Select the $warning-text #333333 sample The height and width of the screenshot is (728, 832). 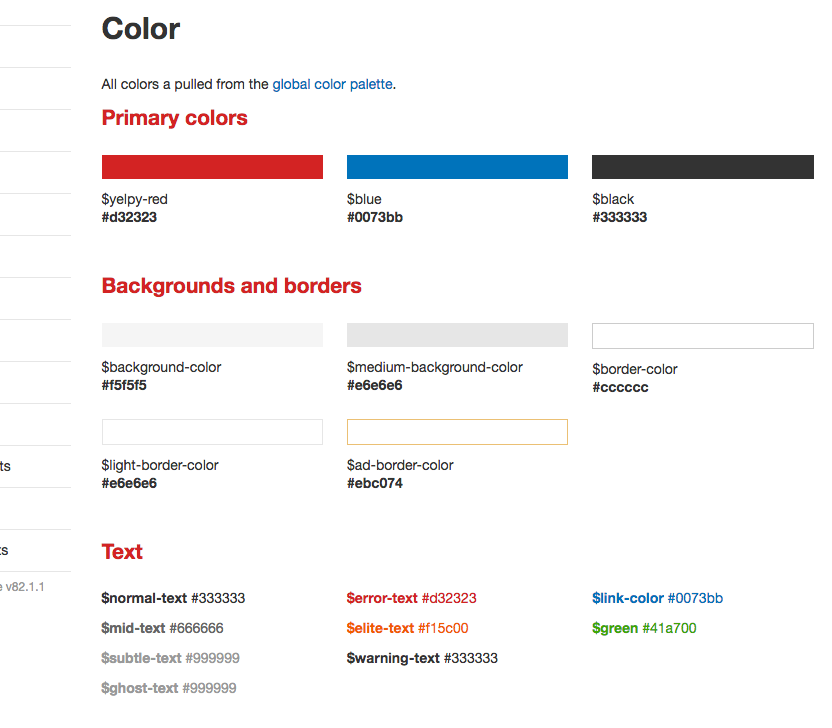(422, 658)
